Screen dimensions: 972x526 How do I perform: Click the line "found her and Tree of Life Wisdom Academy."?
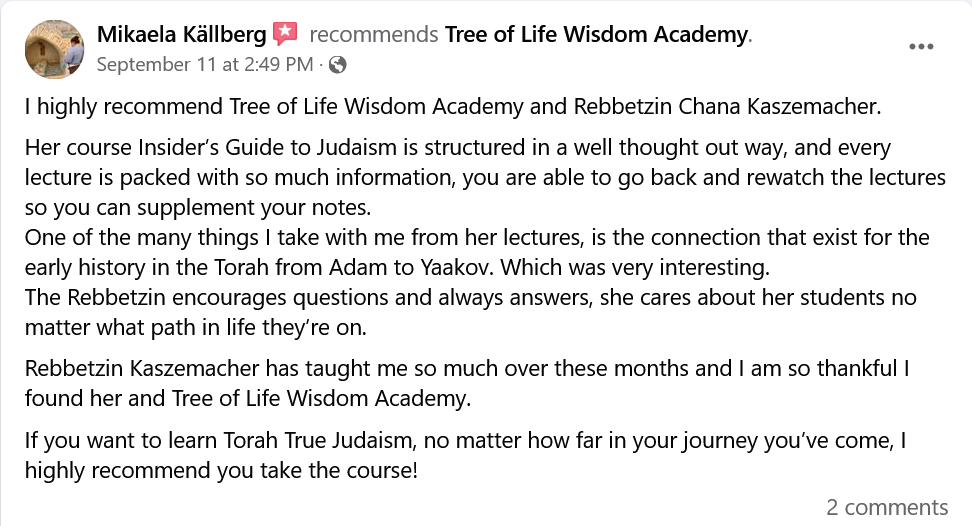(248, 398)
